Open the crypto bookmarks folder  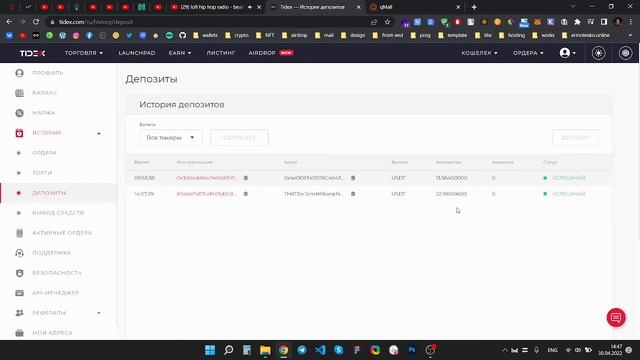click(x=237, y=36)
